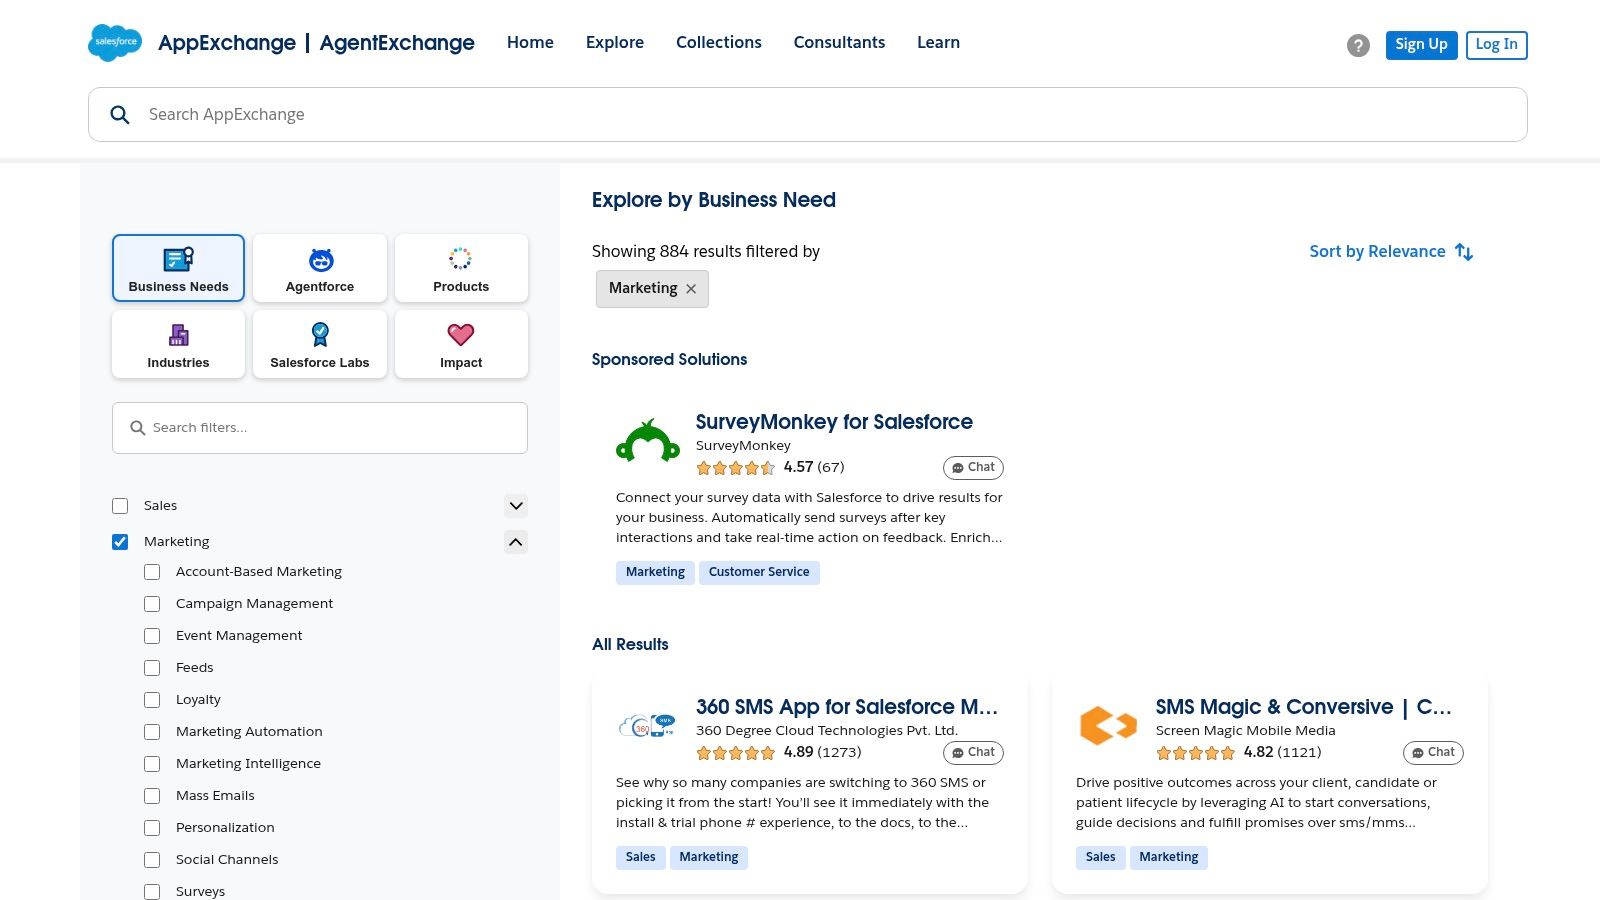Open the Sort by Relevance control
Viewport: 1600px width, 900px height.
tap(1390, 251)
